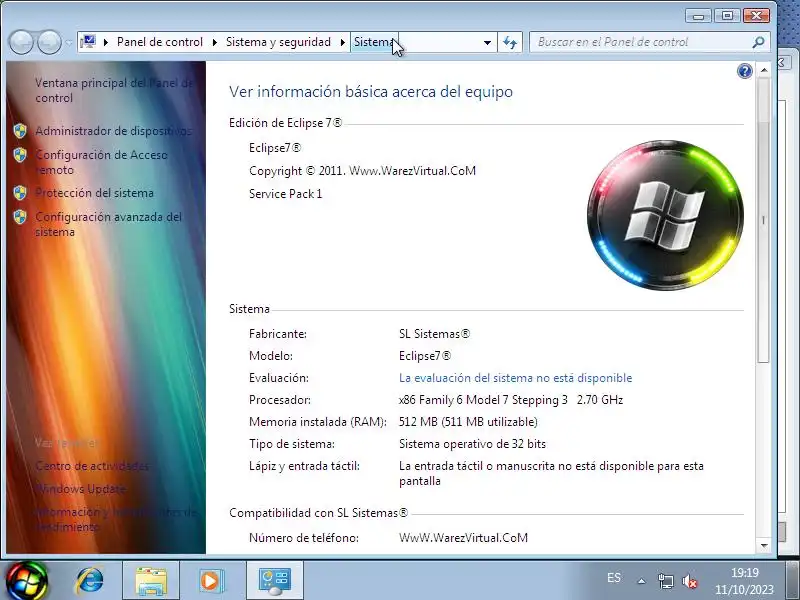Open Windows Explorer folder from taskbar
Screen dimensions: 800x600
pos(151,581)
